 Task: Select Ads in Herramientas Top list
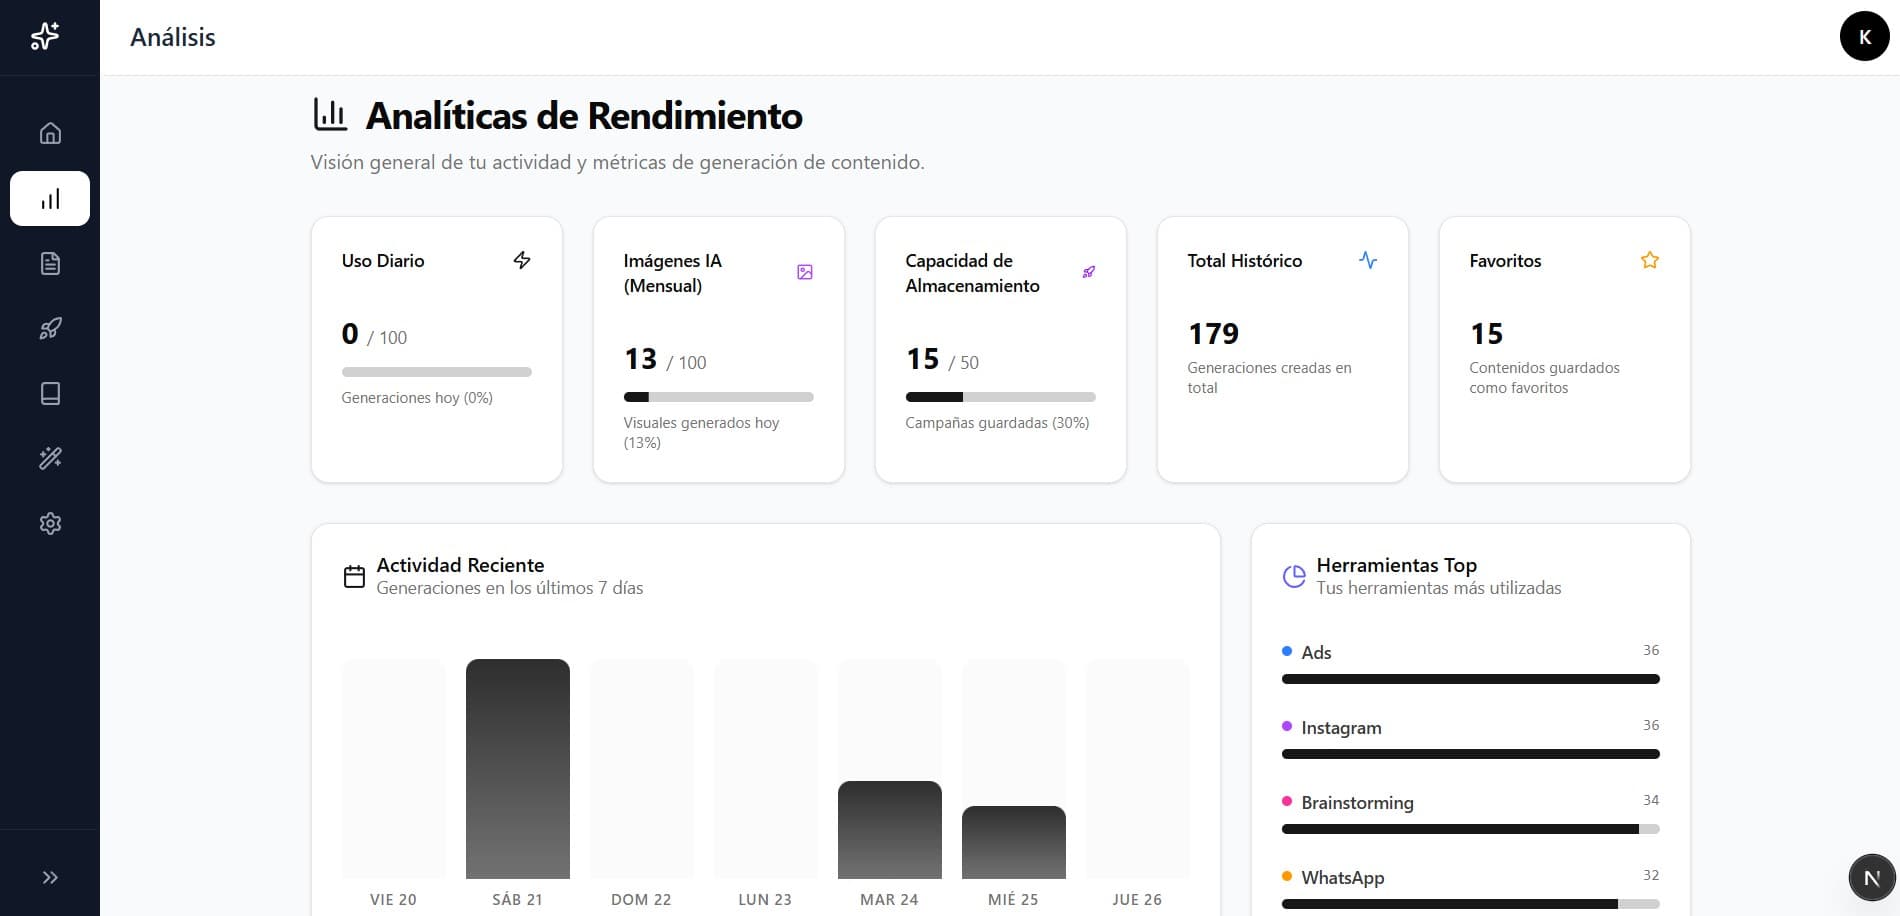pos(1316,653)
